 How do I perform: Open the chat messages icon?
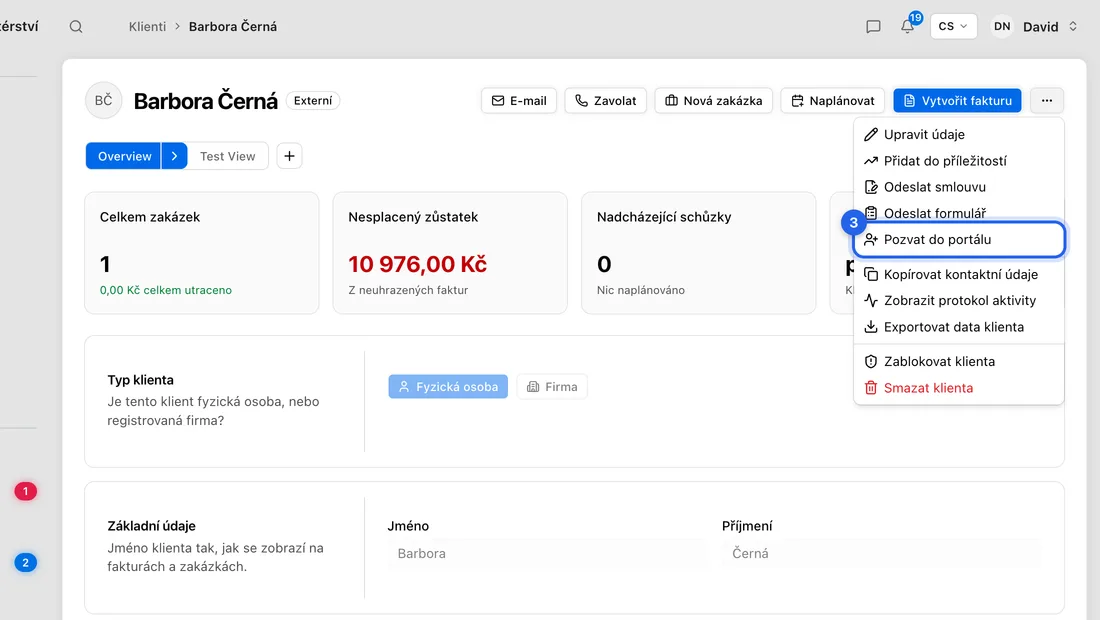pos(873,27)
